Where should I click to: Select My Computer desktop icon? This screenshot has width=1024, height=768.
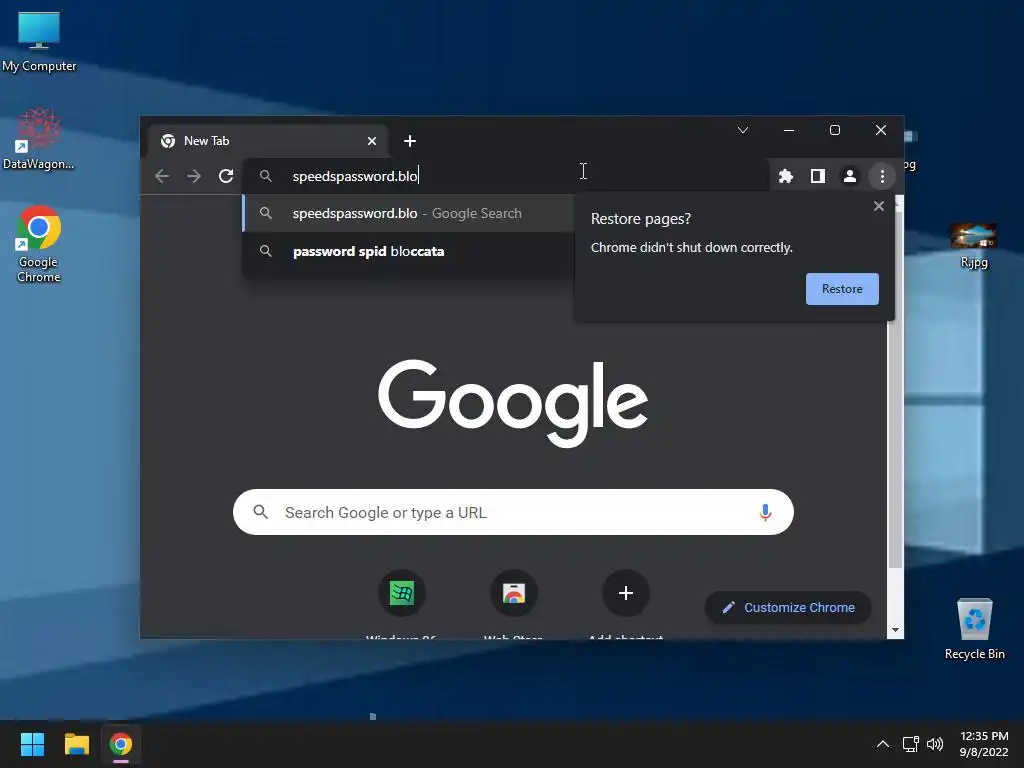coord(39,42)
